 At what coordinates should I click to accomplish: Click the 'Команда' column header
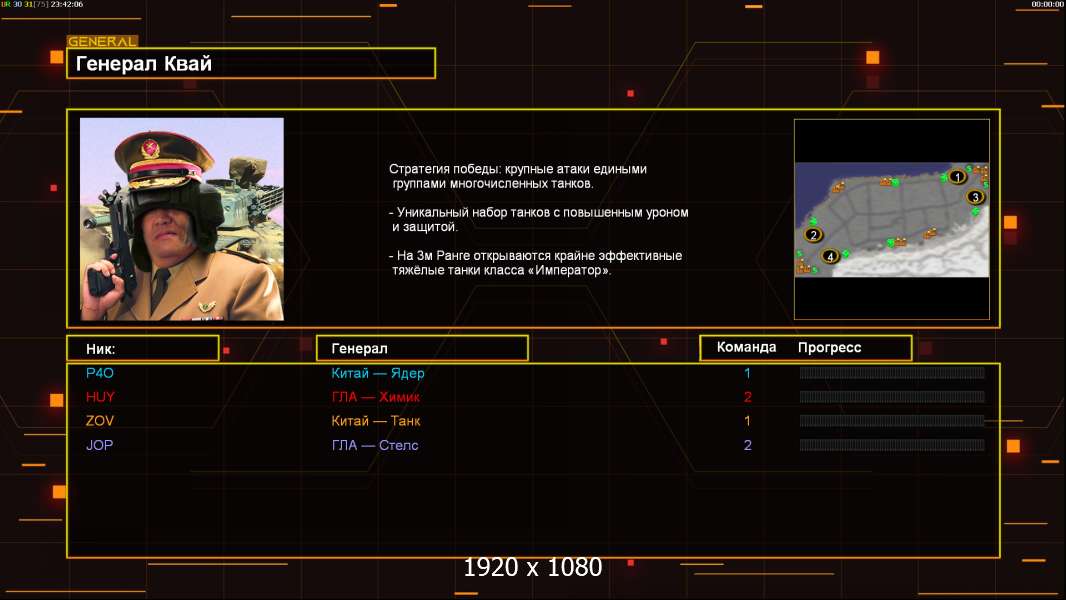click(746, 347)
